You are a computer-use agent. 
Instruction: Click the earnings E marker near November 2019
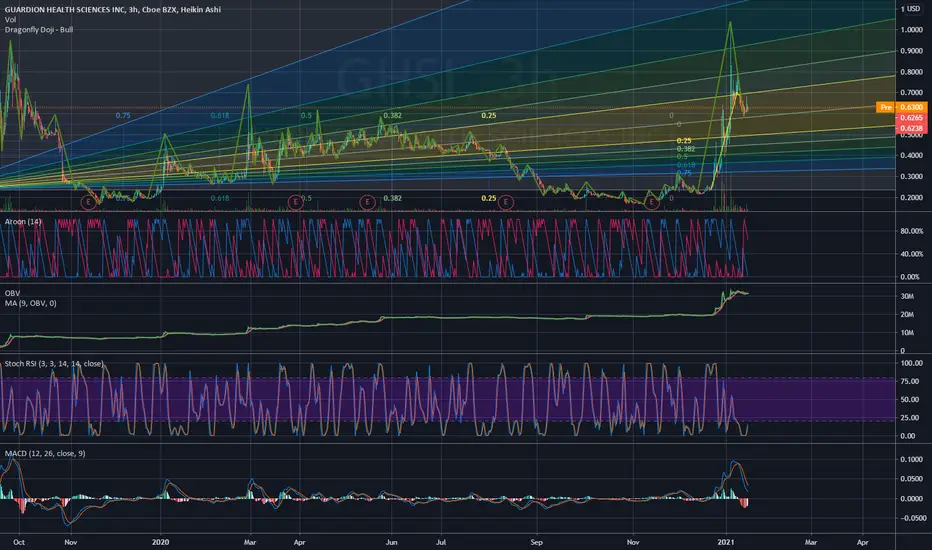[88, 202]
